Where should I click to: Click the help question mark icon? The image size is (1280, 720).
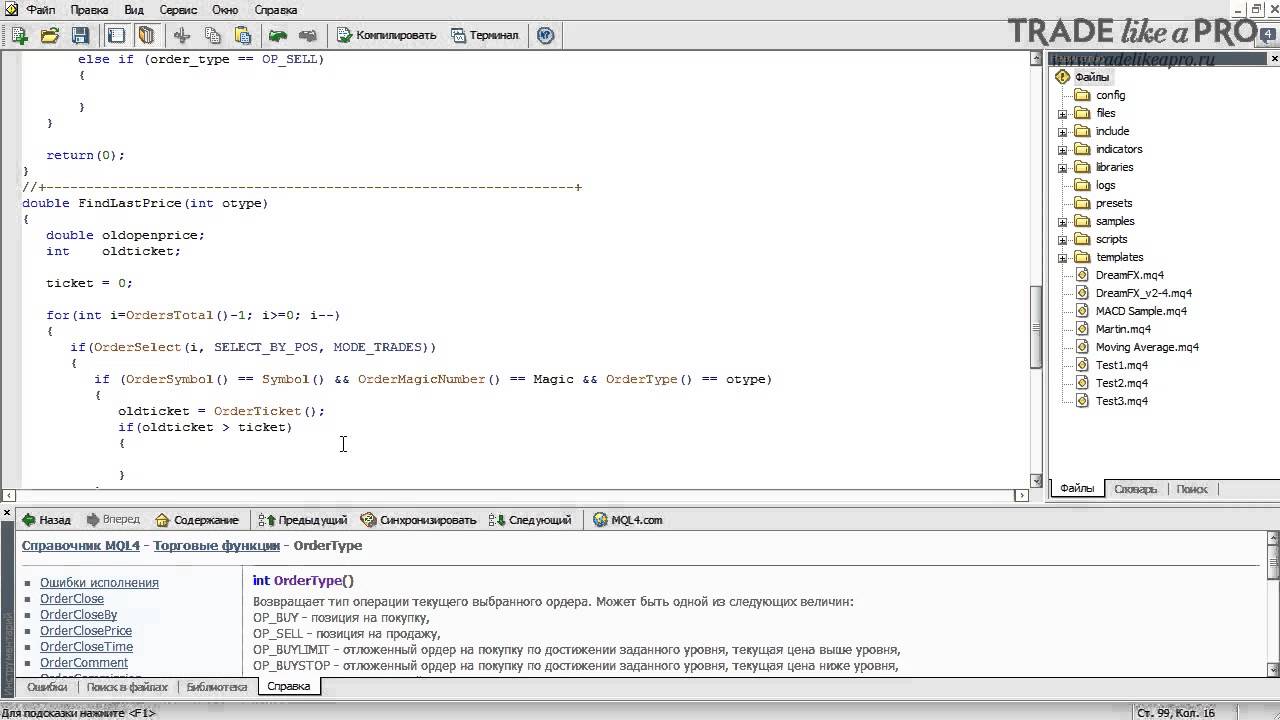click(x=546, y=35)
